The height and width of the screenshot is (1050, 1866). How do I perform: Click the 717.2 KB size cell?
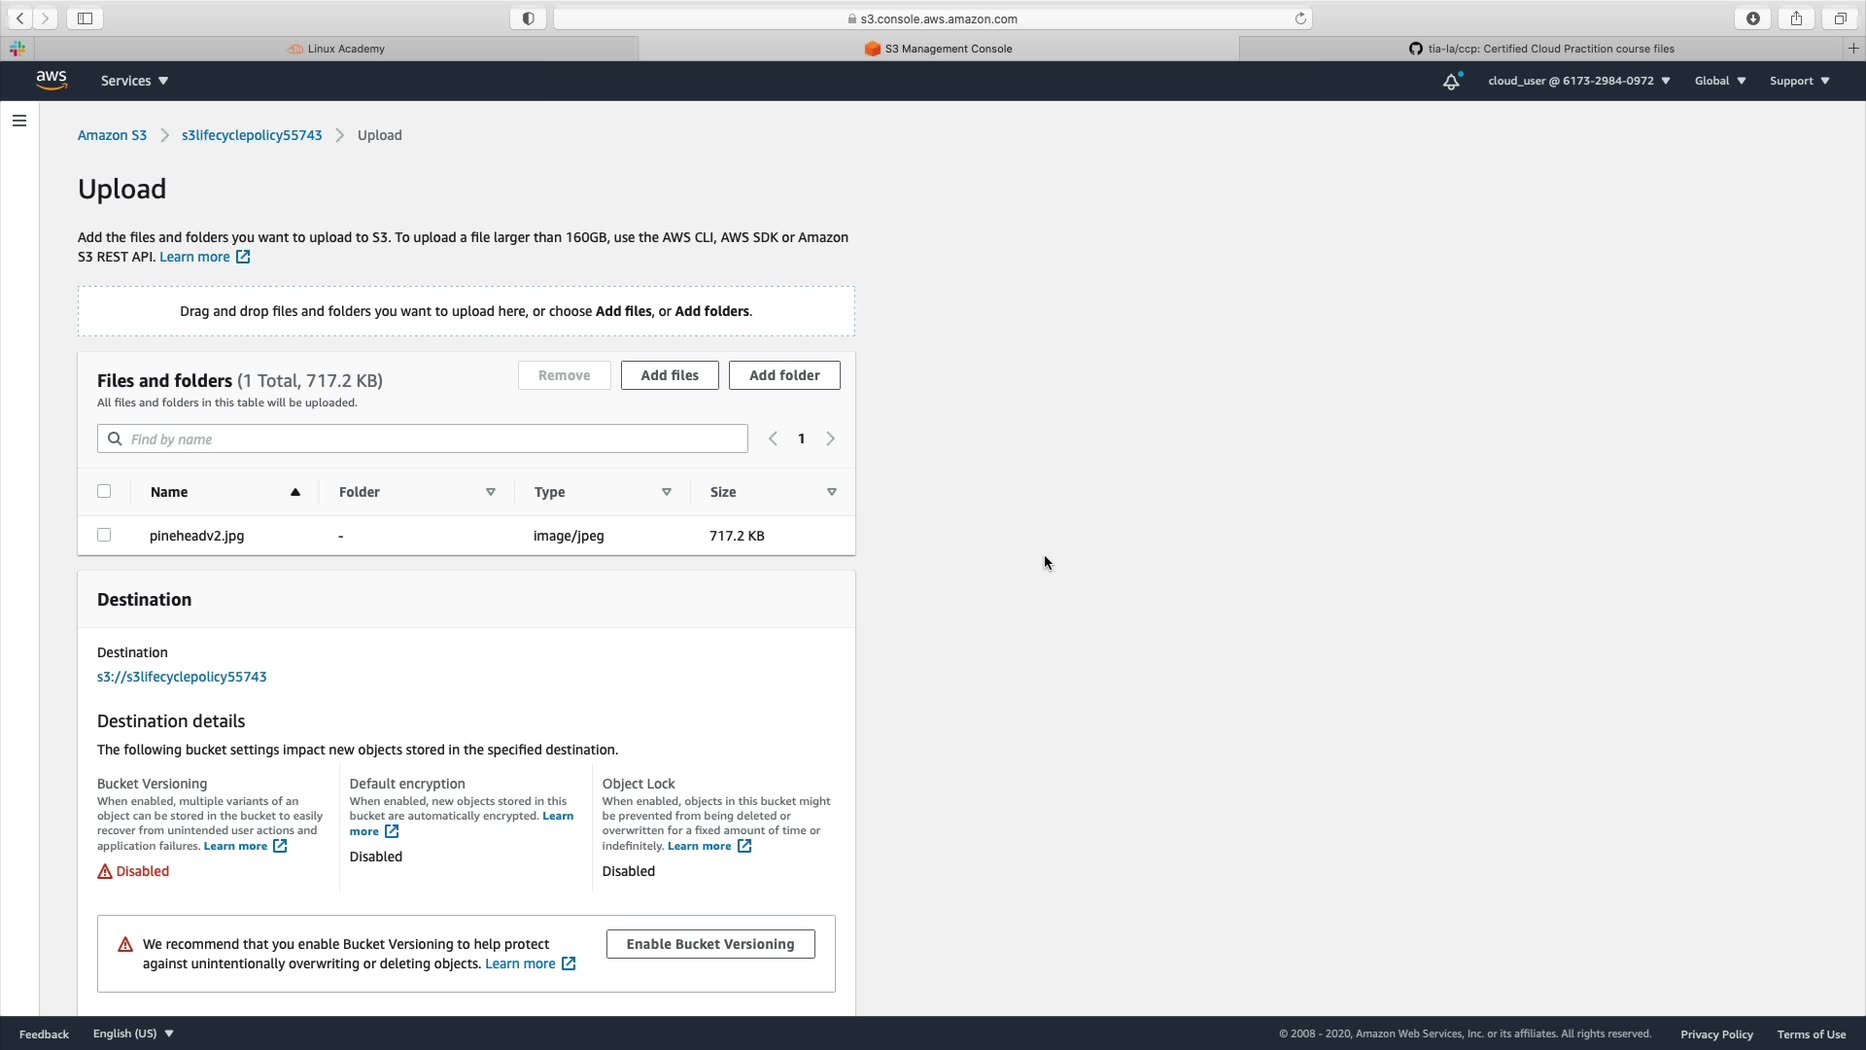click(737, 536)
